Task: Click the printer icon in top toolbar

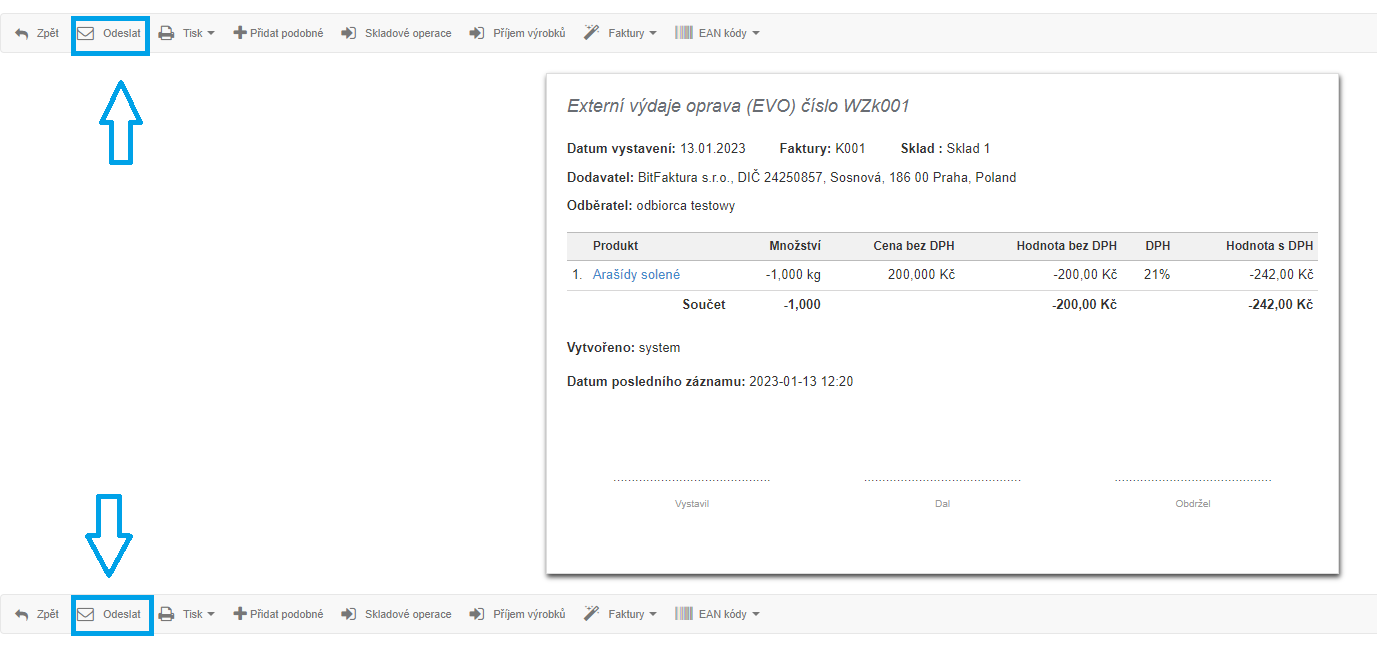Action: click(x=167, y=33)
